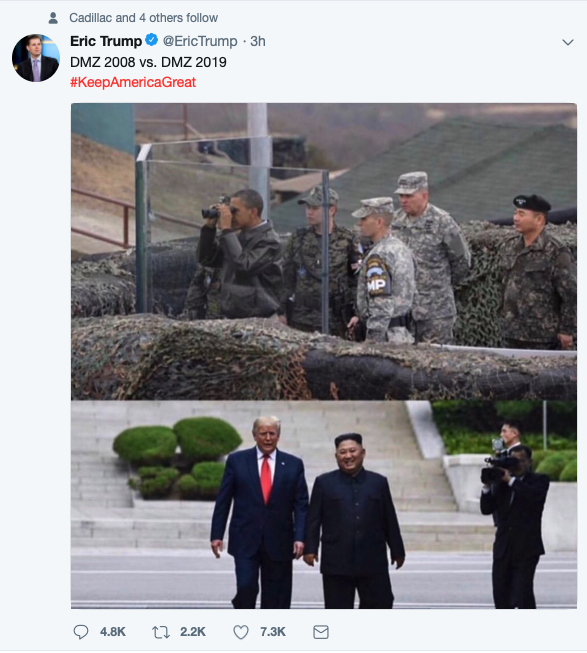Click the 2.2K retweets count
The image size is (587, 653).
tap(193, 632)
